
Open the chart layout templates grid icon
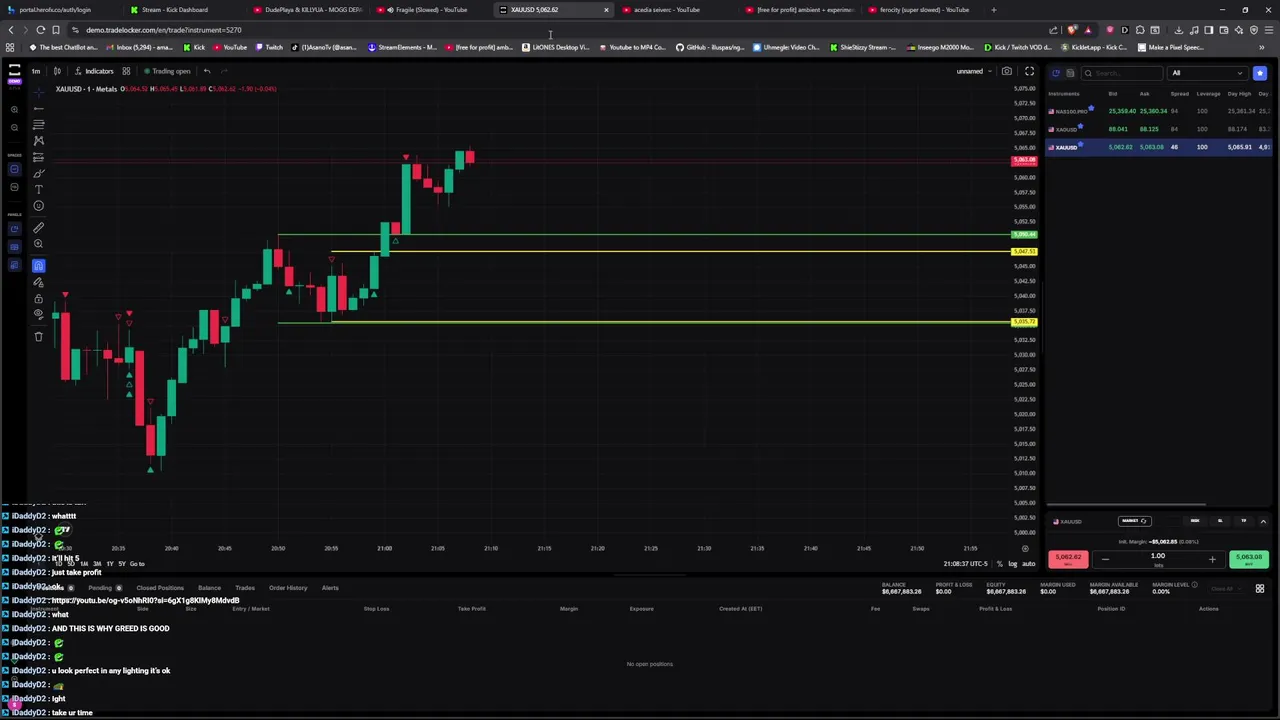(x=126, y=71)
